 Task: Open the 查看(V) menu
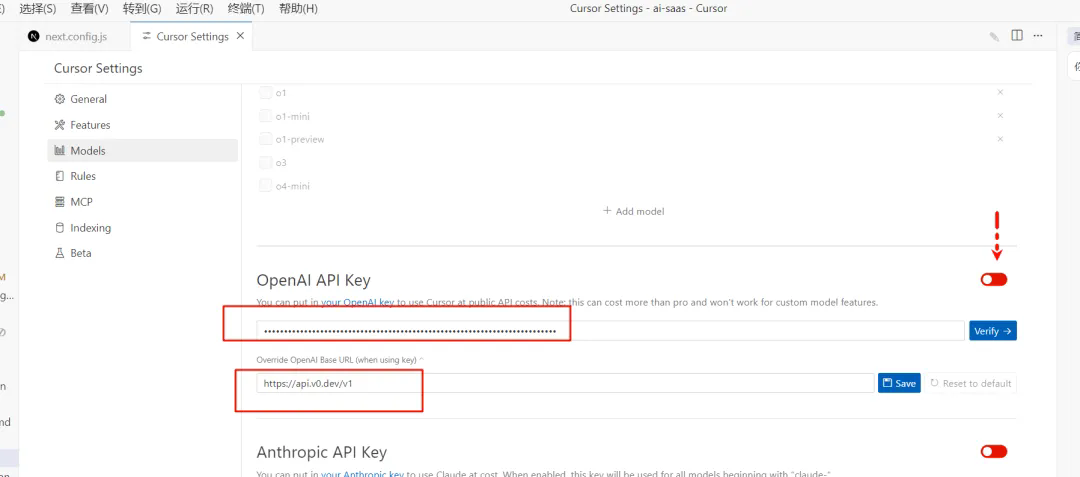tap(90, 9)
